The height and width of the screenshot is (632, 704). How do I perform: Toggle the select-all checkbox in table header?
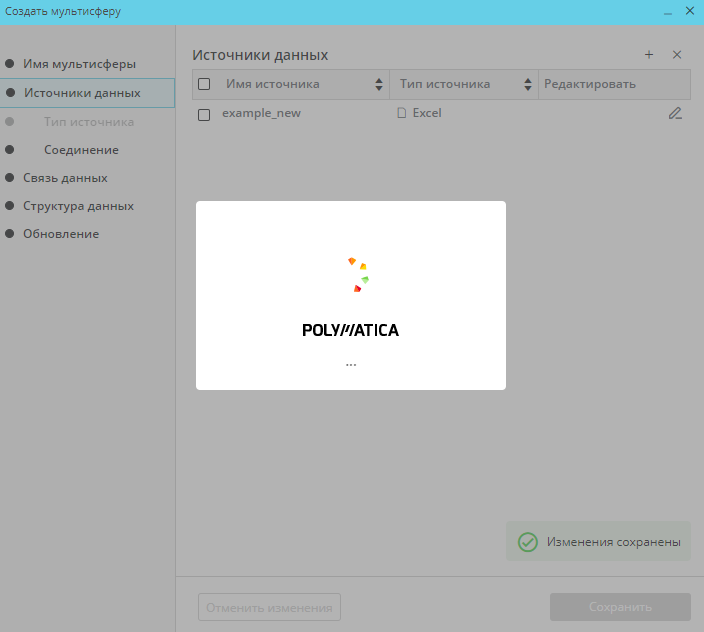(x=204, y=84)
